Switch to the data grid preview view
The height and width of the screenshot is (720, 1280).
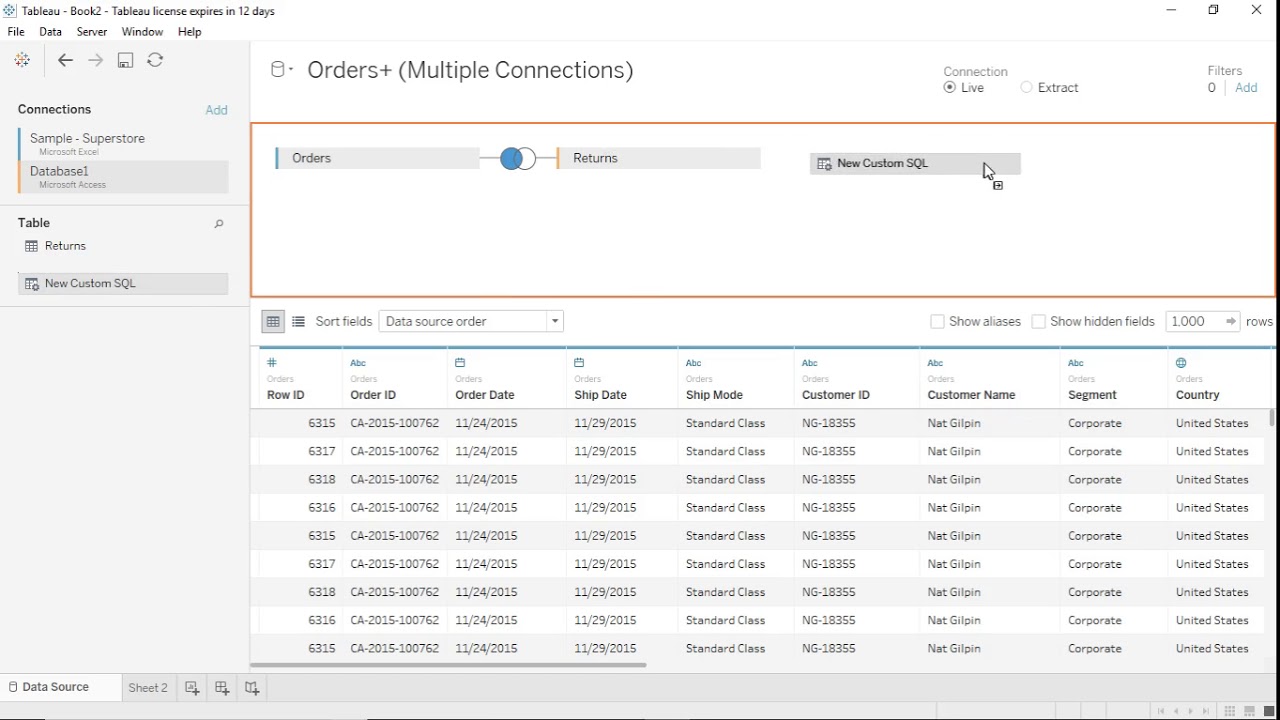coord(272,322)
